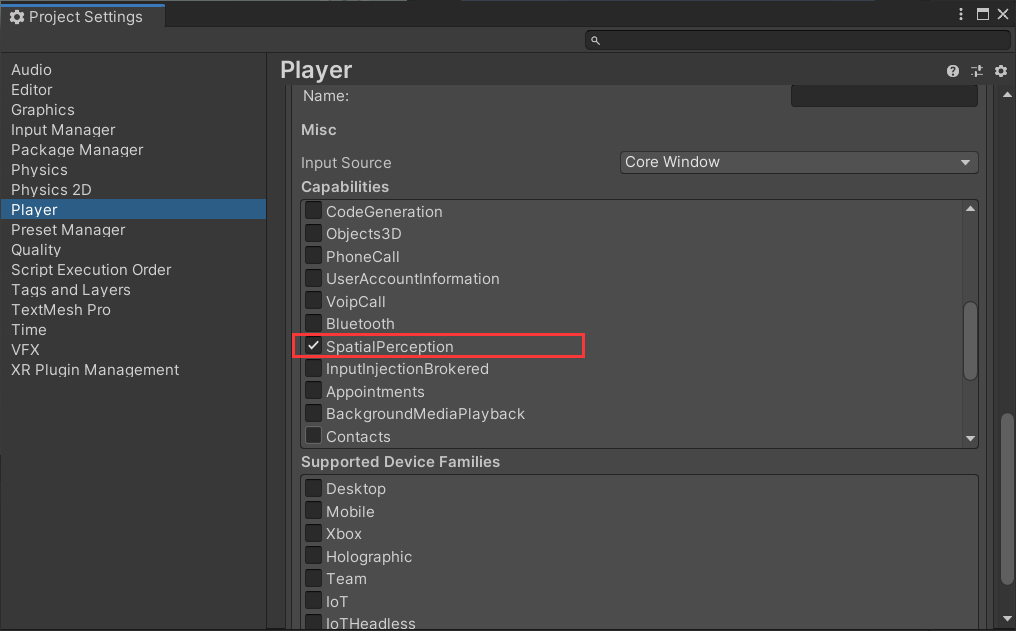Screen dimensions: 1016x631
Task: Open the Graphics settings category
Action: (43, 110)
